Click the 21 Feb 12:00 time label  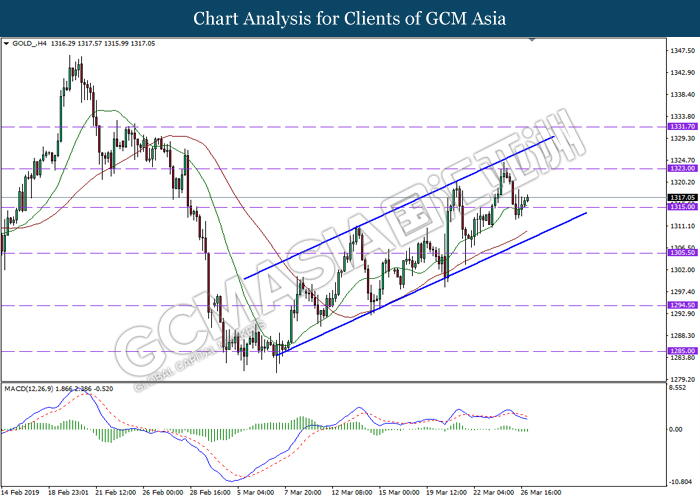pos(116,493)
